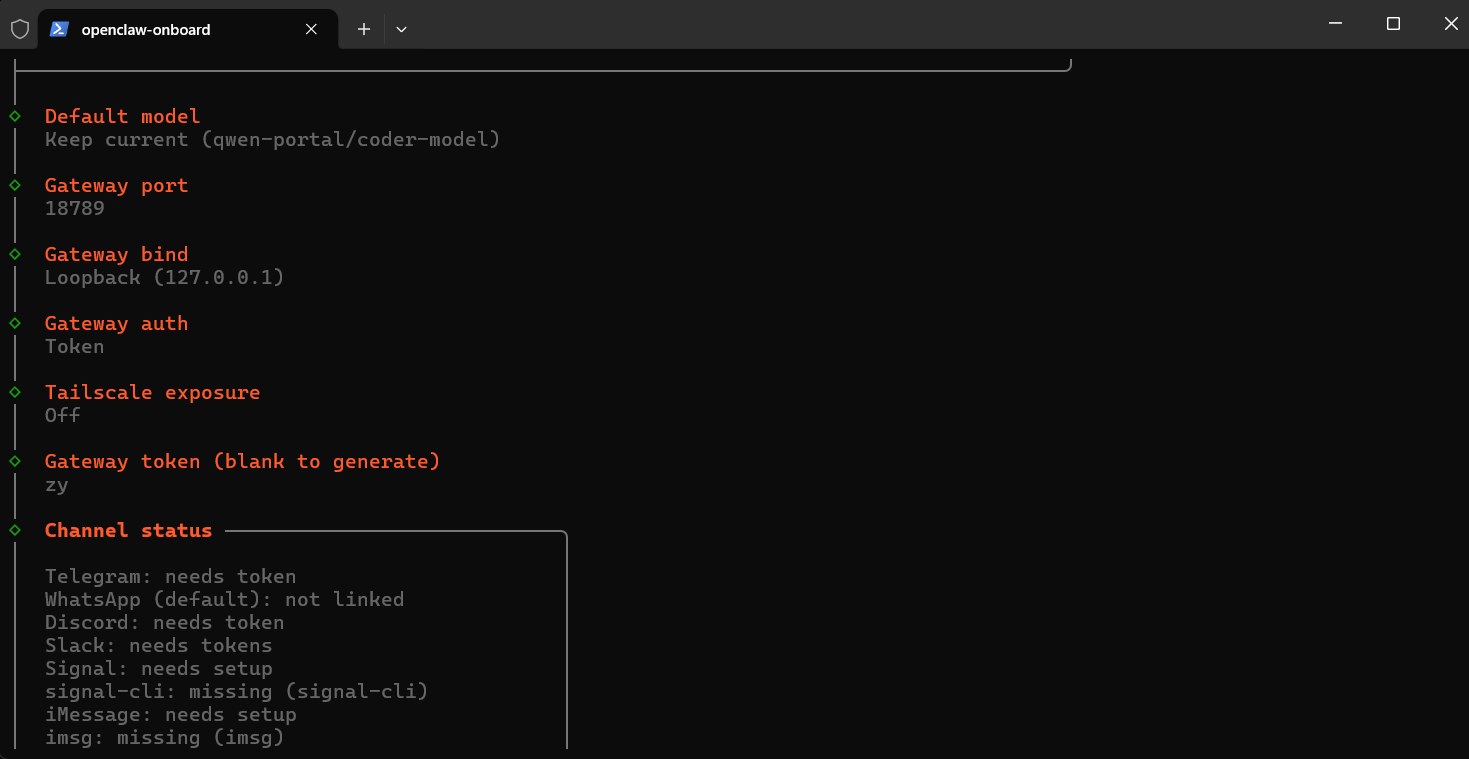Click the token value 'zy'
The image size is (1469, 759).
(57, 485)
